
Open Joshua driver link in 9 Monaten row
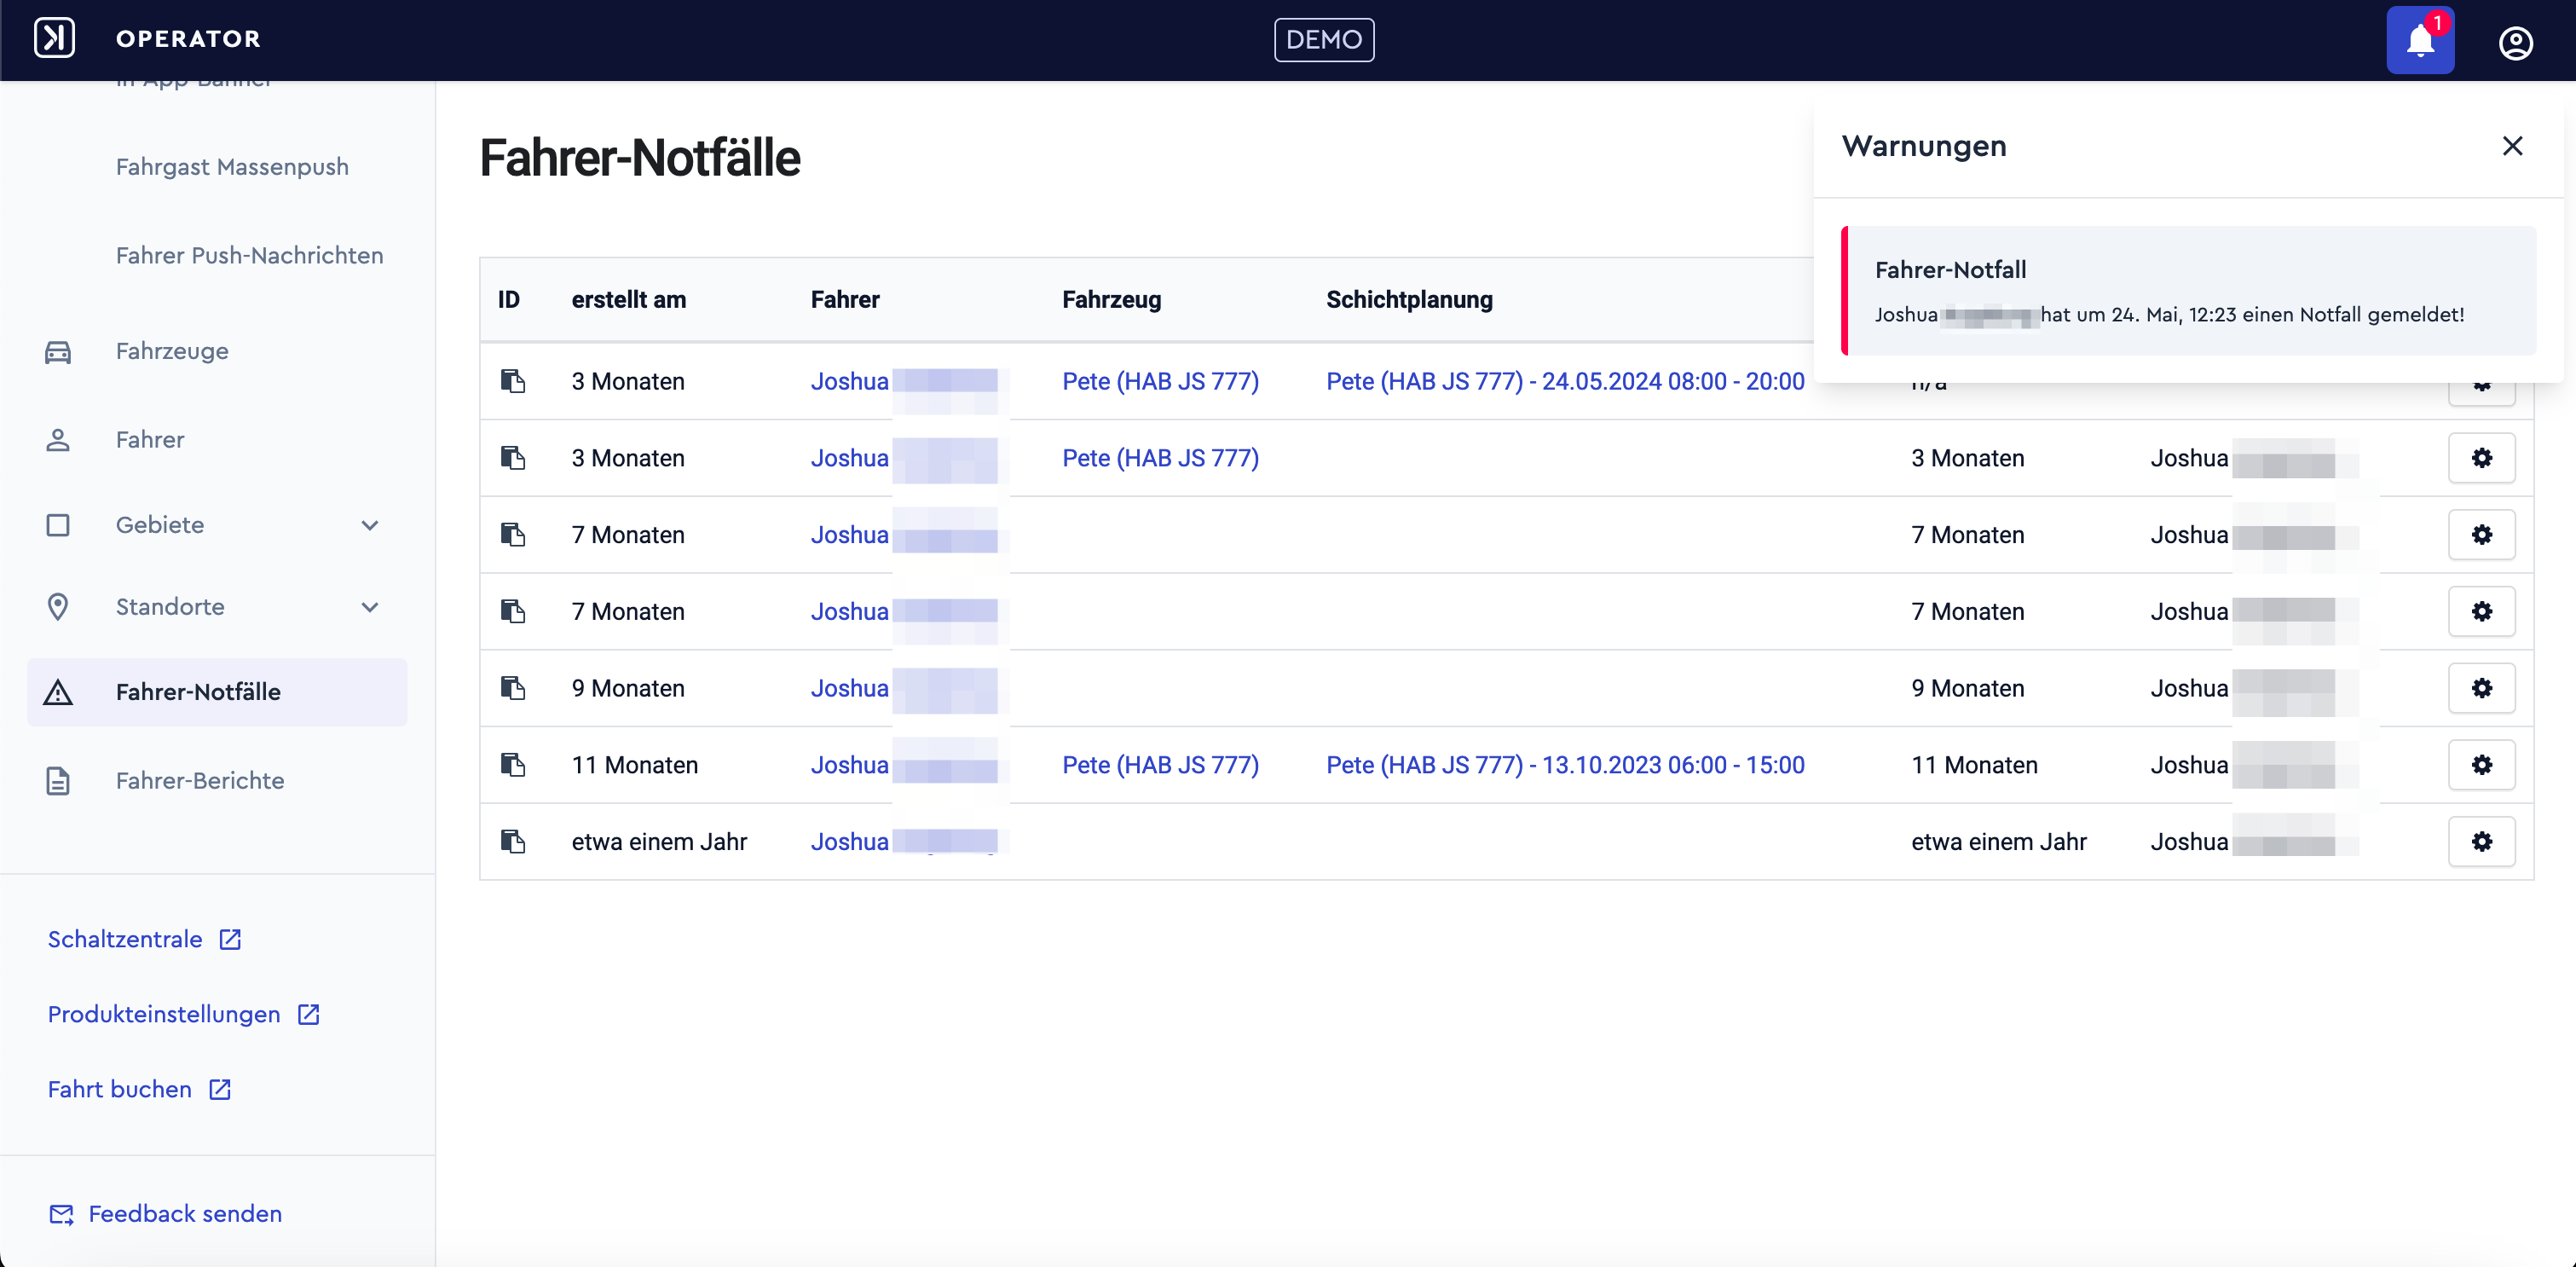(849, 688)
